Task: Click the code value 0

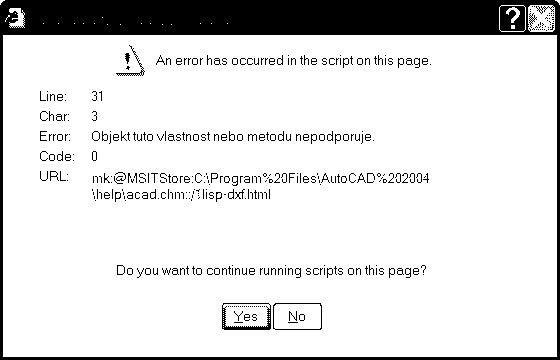Action: tap(94, 156)
